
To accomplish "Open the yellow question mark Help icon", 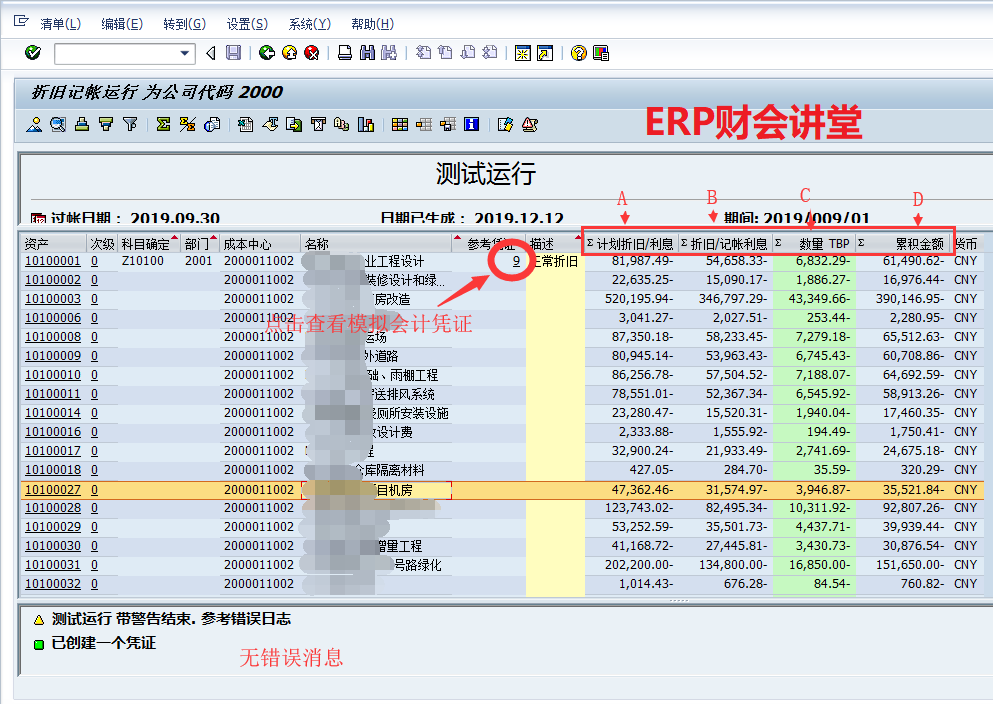I will pyautogui.click(x=578, y=53).
